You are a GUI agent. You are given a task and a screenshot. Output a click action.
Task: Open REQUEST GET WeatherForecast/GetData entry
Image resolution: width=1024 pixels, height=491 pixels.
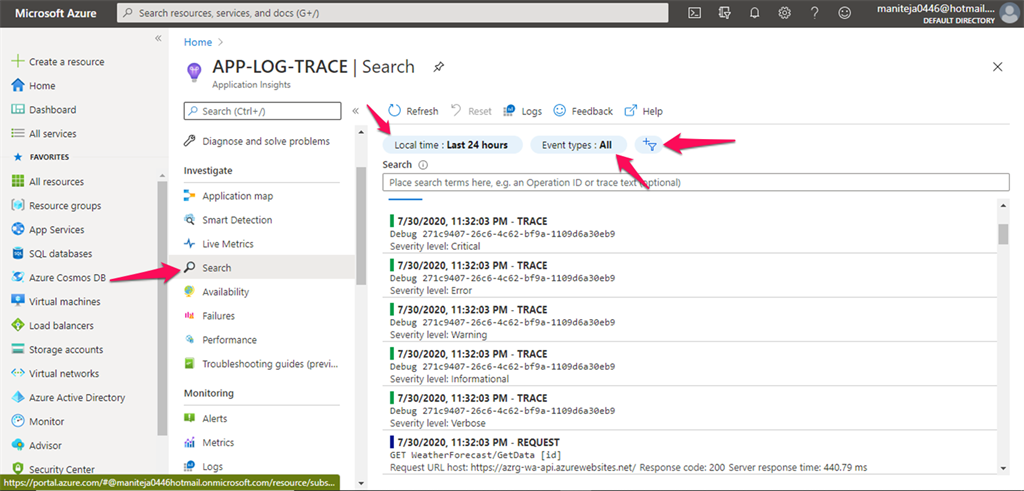coord(690,453)
